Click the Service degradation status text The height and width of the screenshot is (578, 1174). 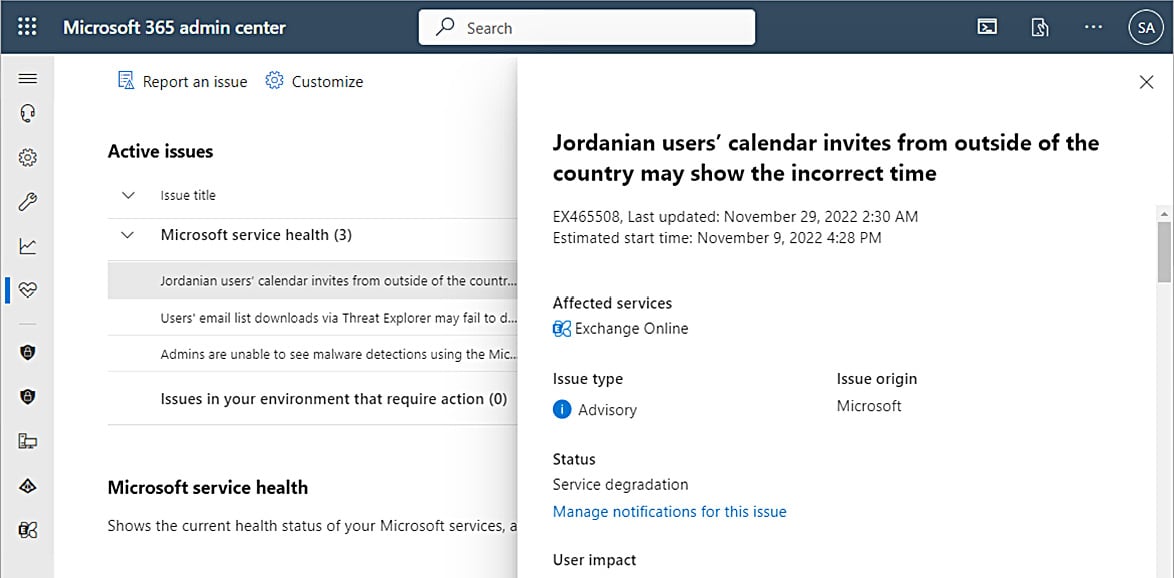620,484
